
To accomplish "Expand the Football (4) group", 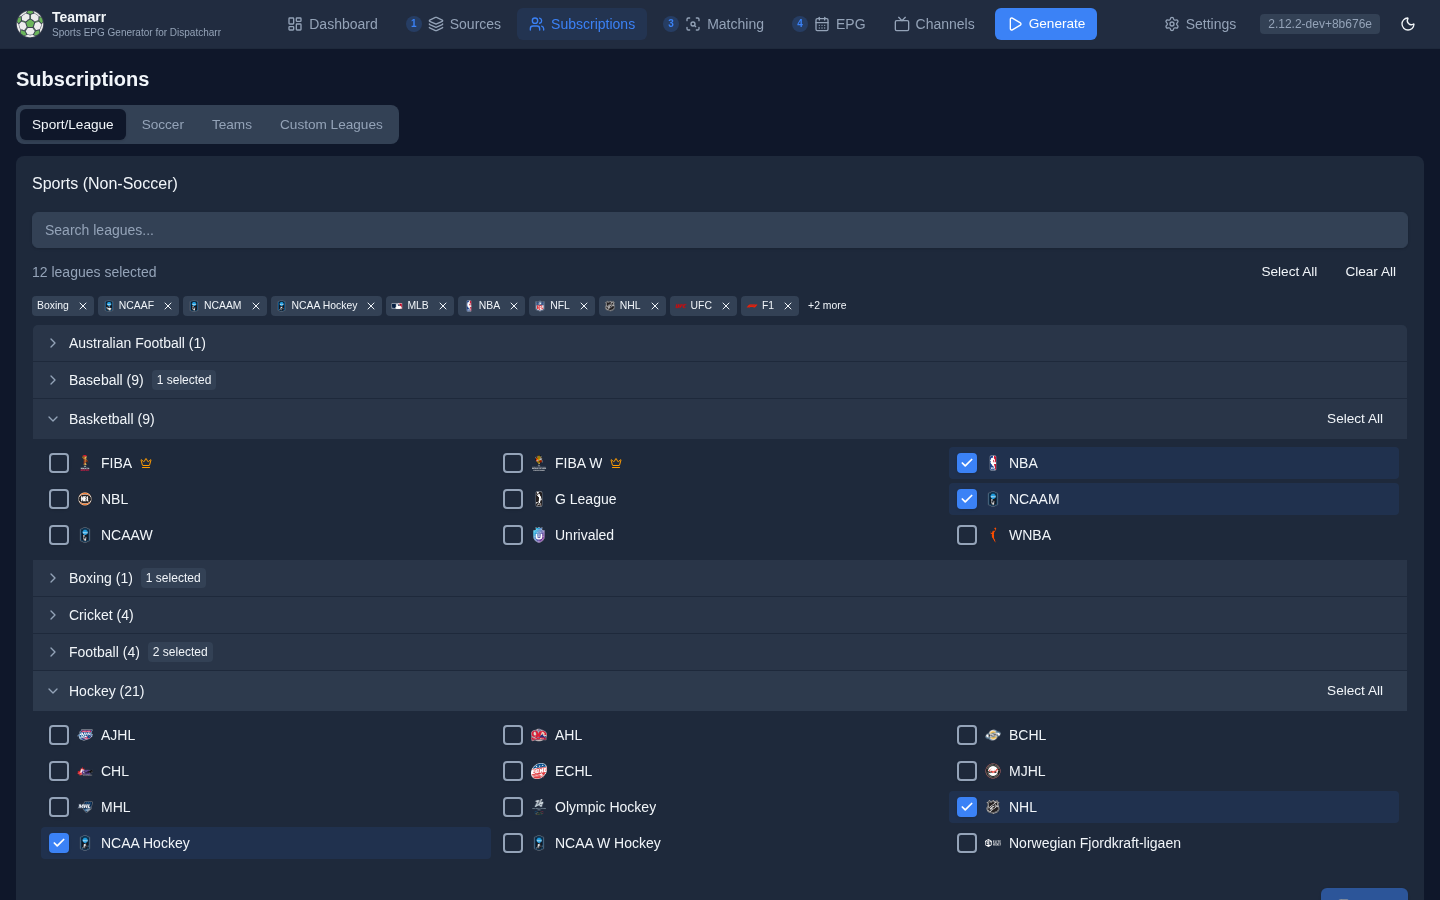I will coord(720,652).
